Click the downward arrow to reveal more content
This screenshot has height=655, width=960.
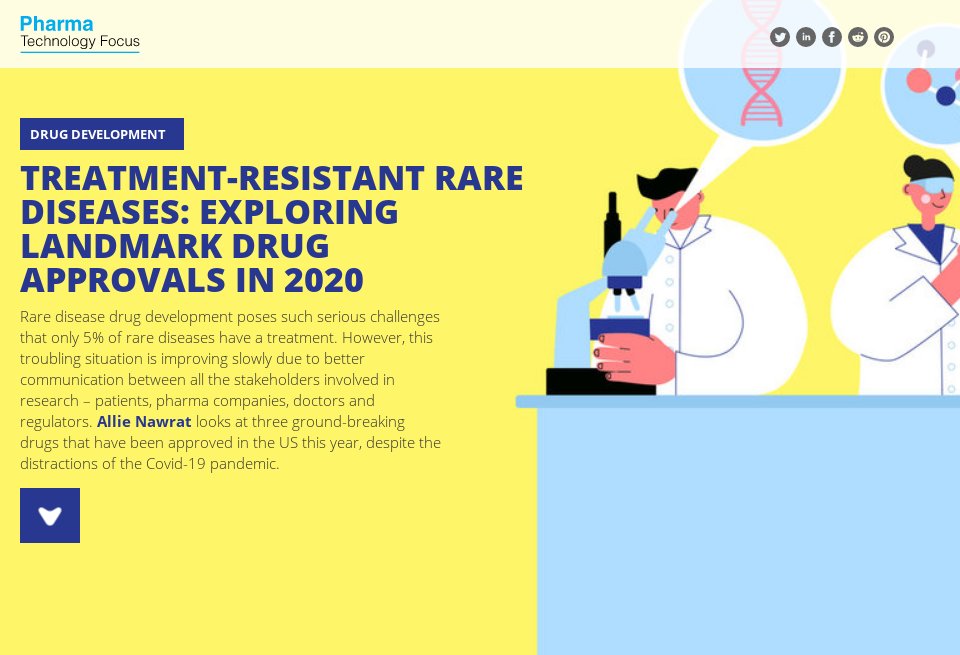click(x=50, y=515)
